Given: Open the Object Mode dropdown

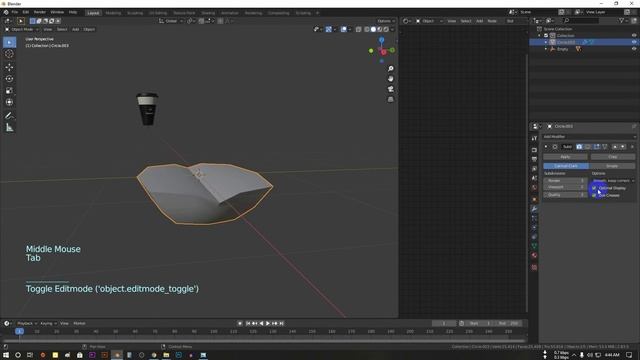Looking at the screenshot, I should (22, 29).
